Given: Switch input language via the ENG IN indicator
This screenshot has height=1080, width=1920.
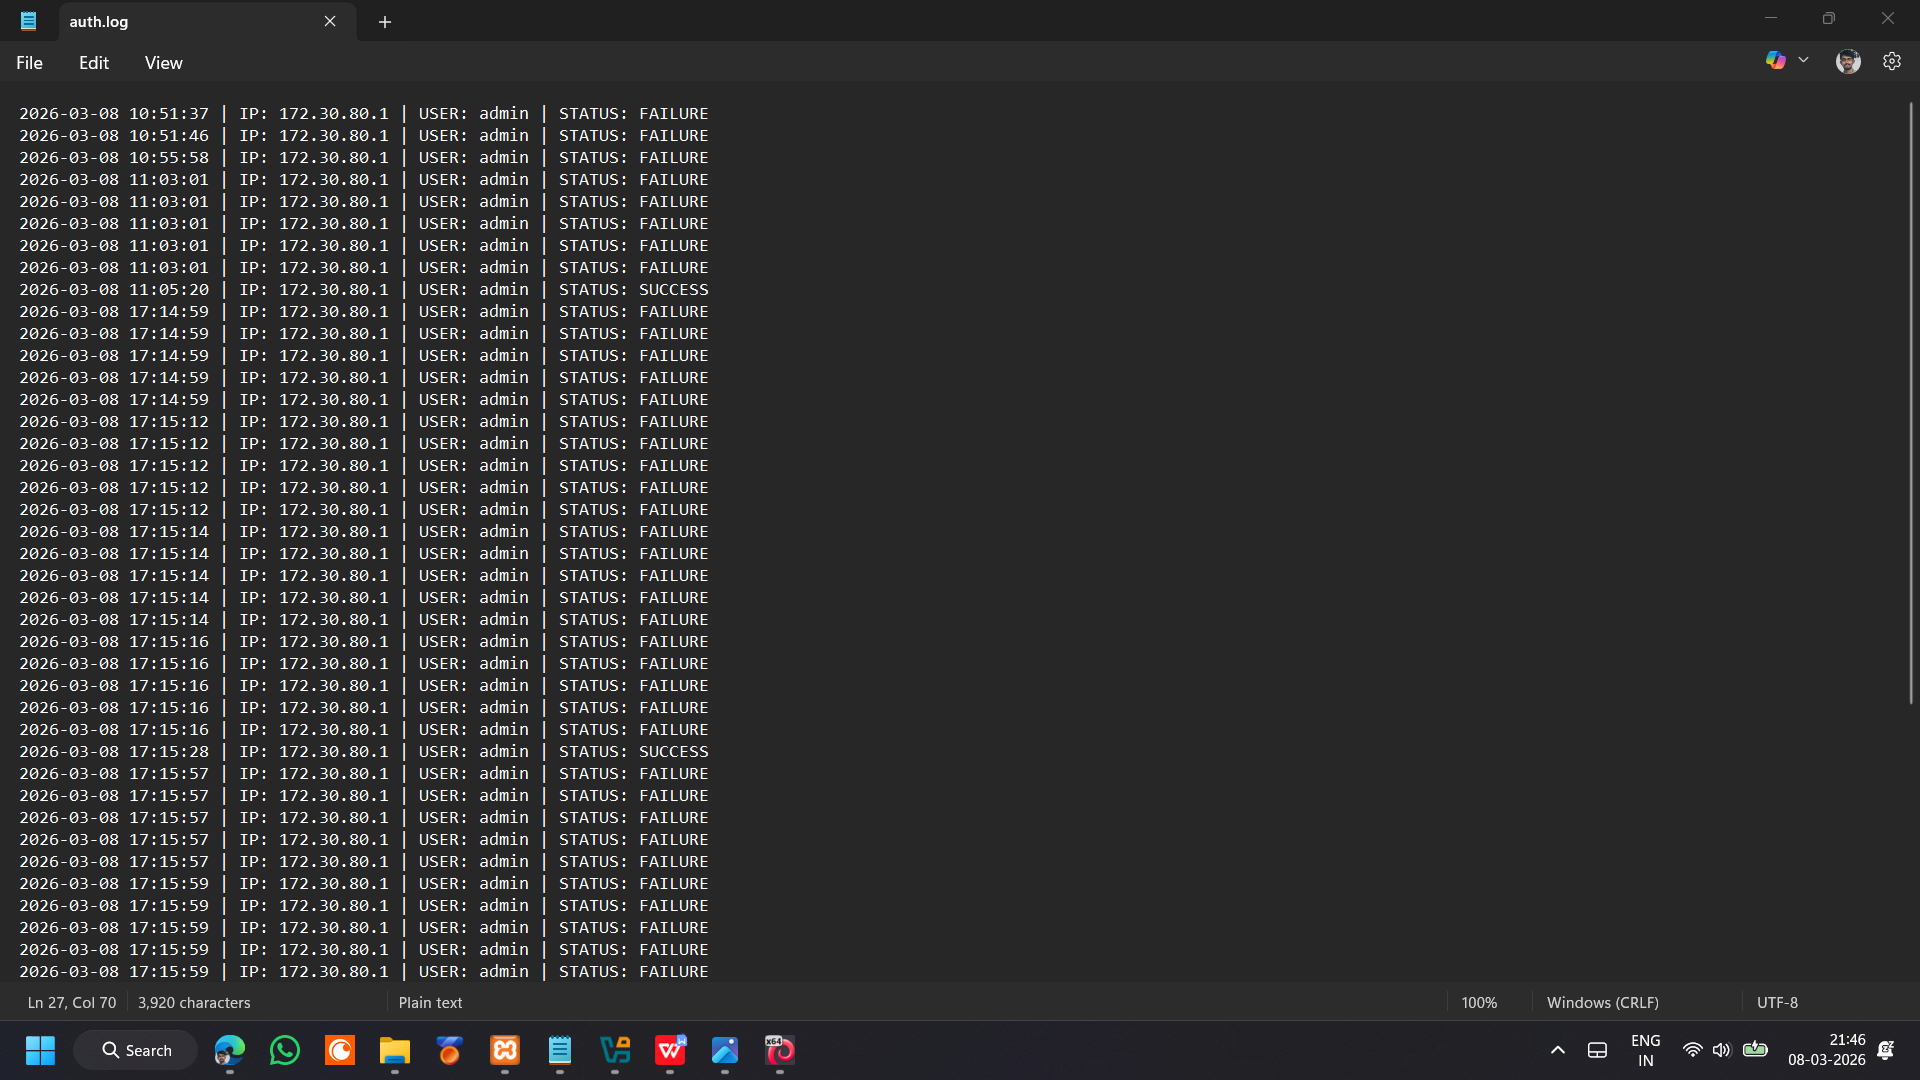Looking at the screenshot, I should 1645,1051.
